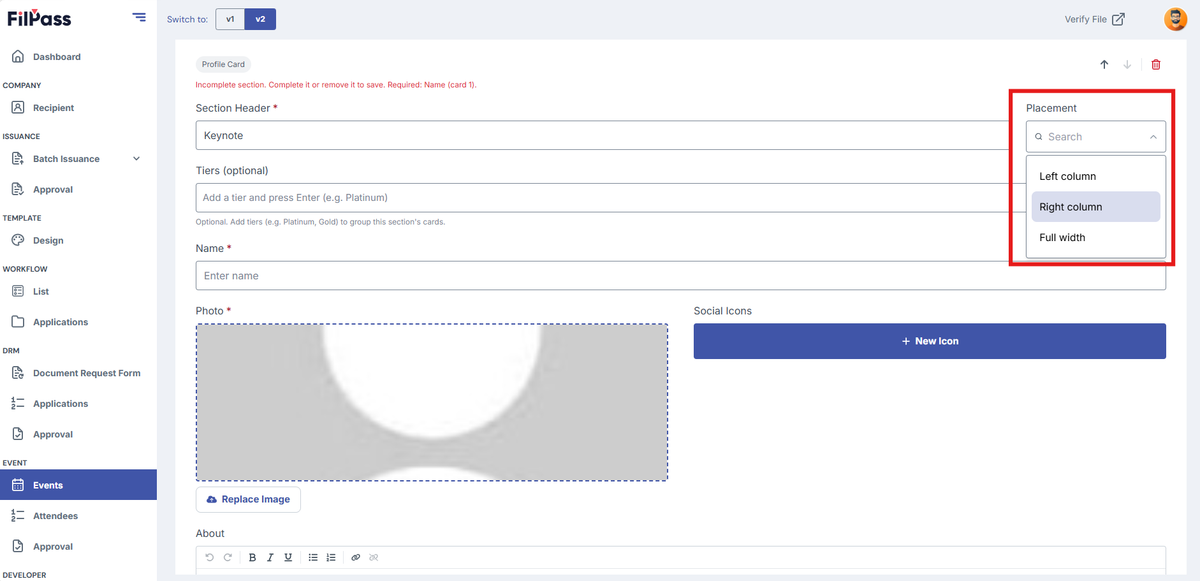Insert a link in About editor
Viewport: 1200px width, 581px height.
click(x=356, y=557)
